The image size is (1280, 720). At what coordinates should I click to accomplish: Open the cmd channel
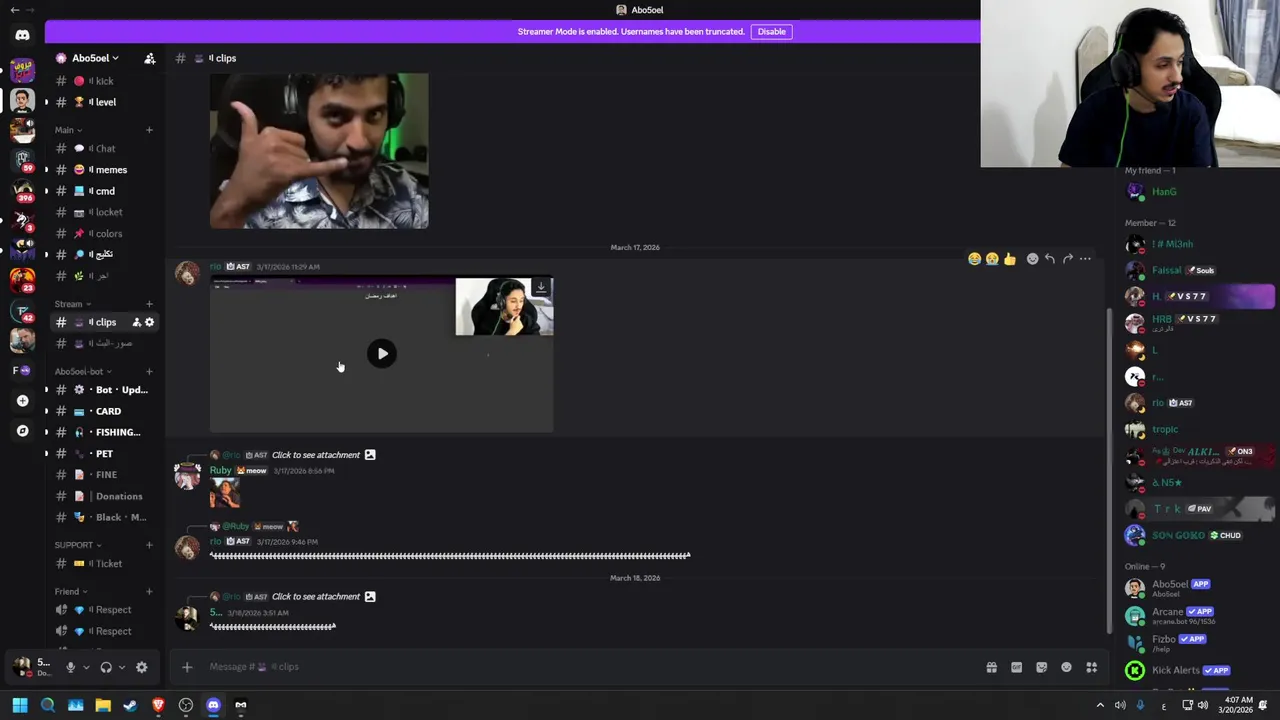(x=105, y=191)
